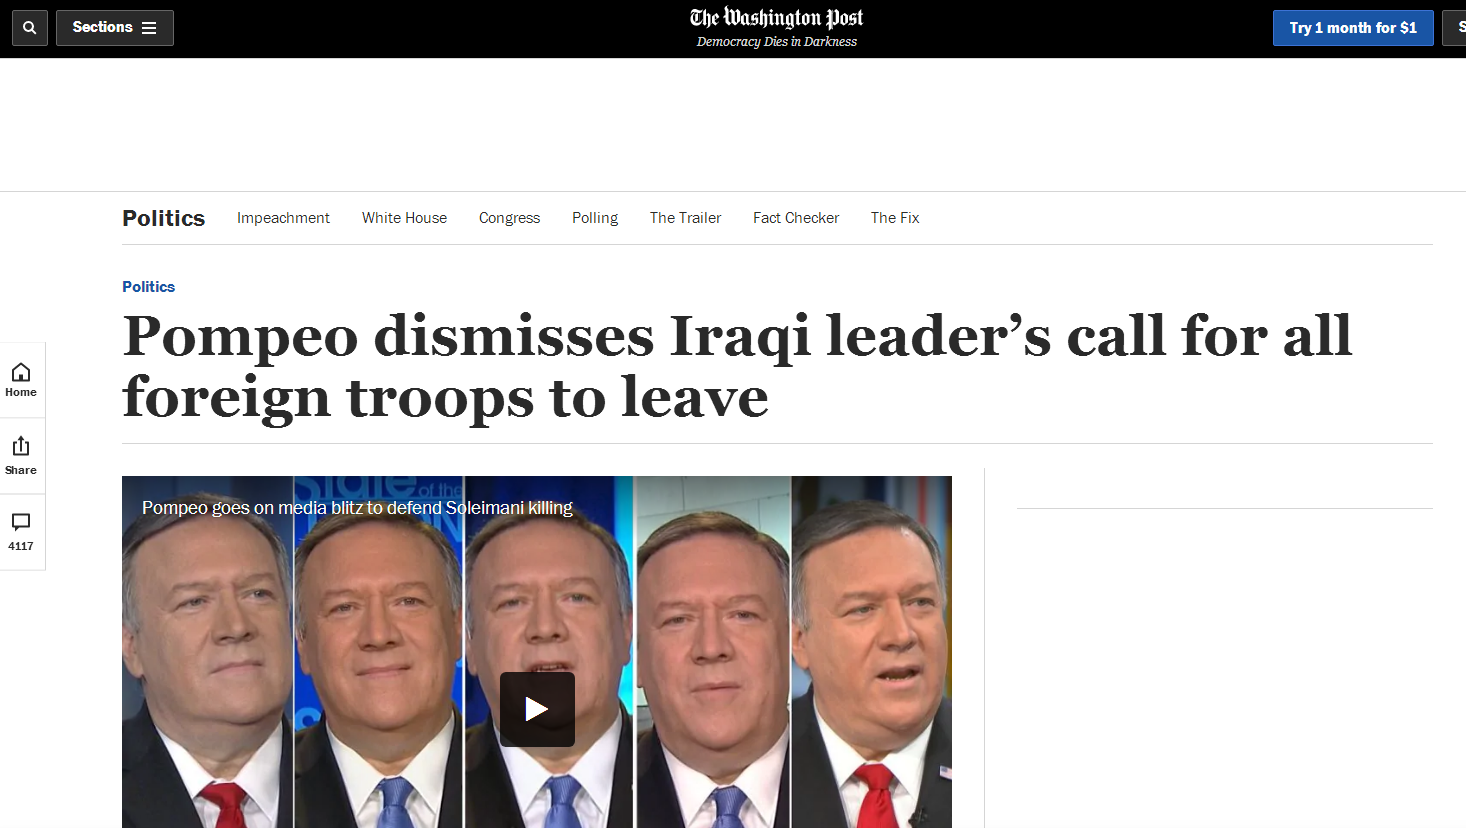Screen dimensions: 1466x828
Task: Click the Share icon in sidebar
Action: click(21, 456)
